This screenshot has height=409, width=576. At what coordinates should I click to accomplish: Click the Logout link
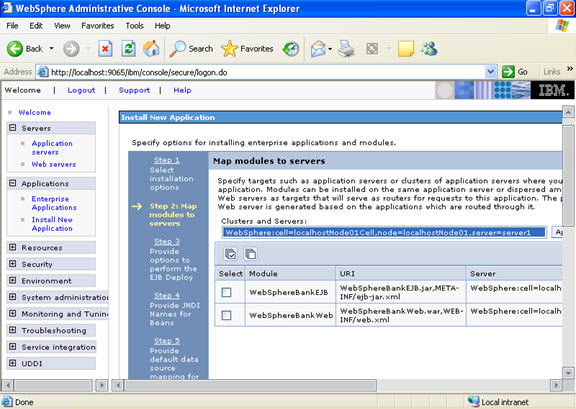click(81, 90)
